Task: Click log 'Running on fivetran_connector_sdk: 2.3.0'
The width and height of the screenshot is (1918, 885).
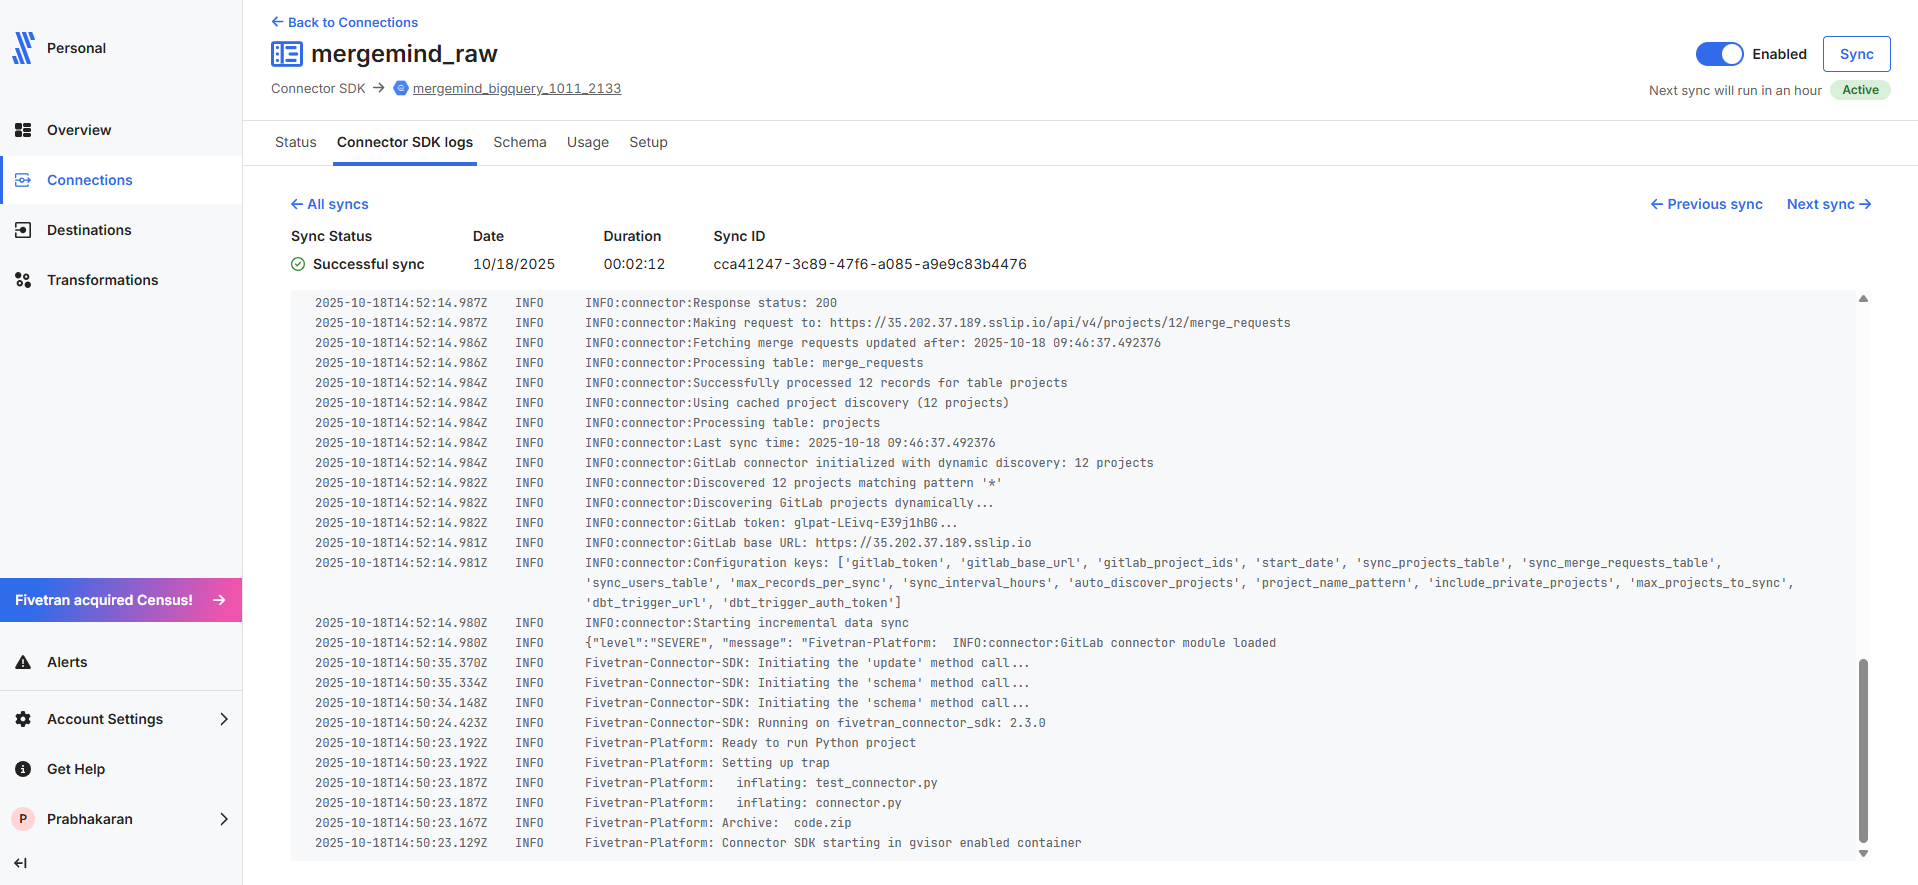Action: click(x=815, y=723)
